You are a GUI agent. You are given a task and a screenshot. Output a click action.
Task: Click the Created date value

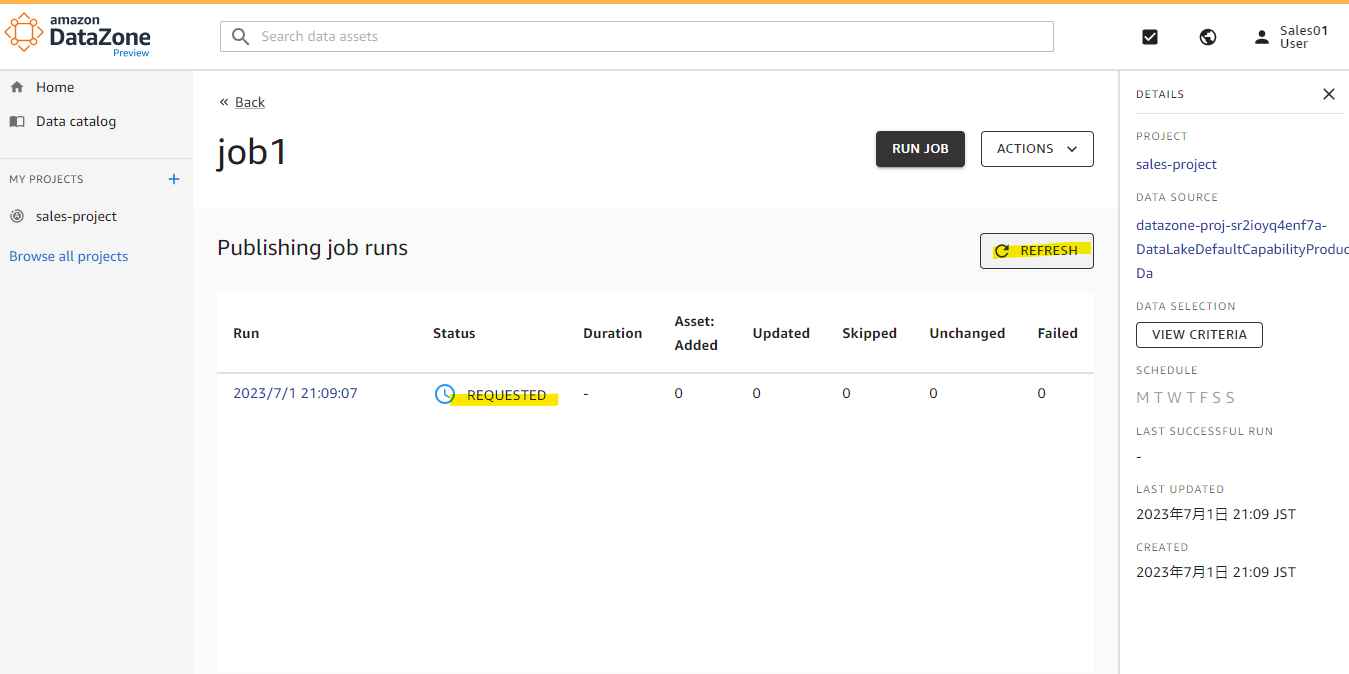[x=1216, y=572]
